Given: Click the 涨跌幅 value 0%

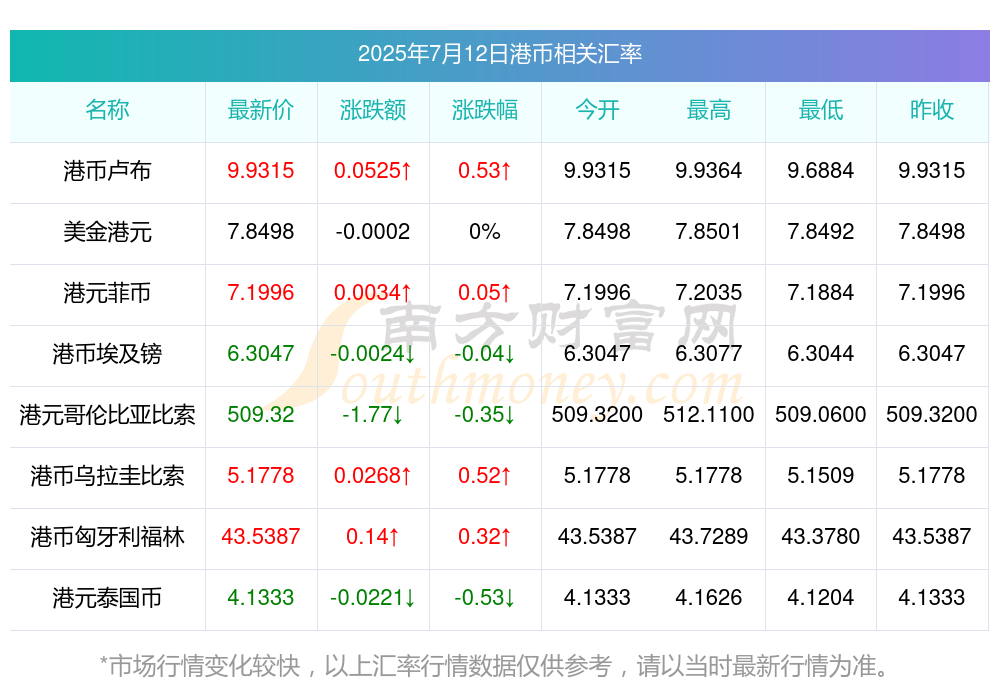Looking at the screenshot, I should coord(485,231).
